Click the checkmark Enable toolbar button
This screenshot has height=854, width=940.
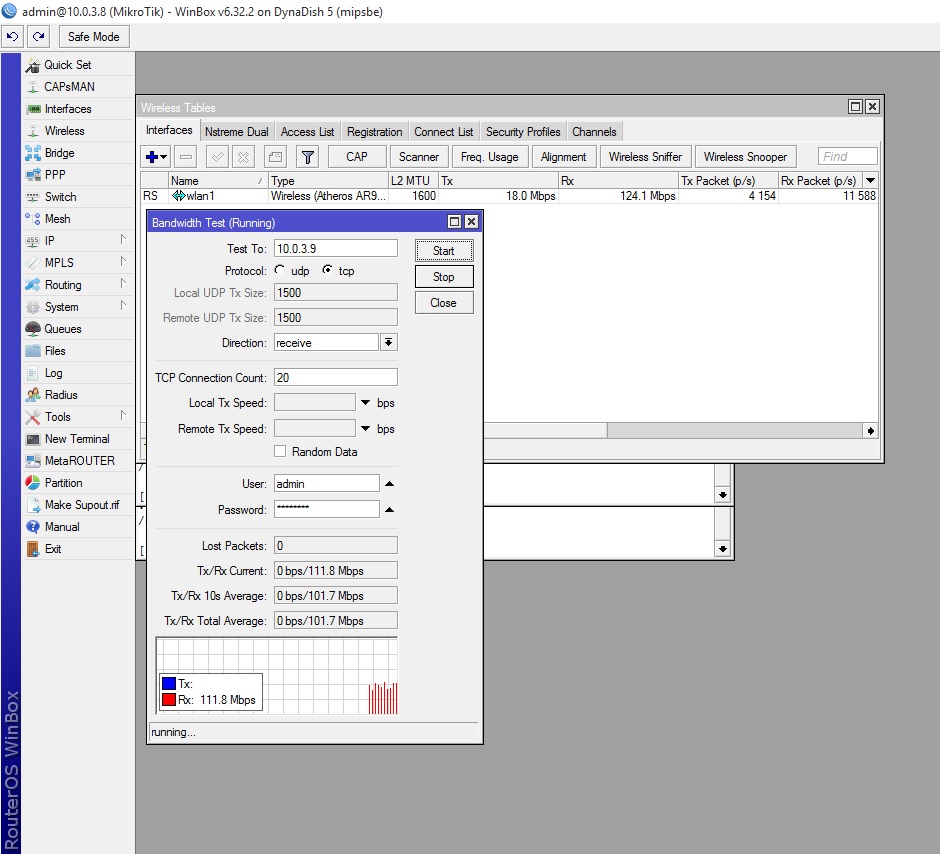(217, 157)
